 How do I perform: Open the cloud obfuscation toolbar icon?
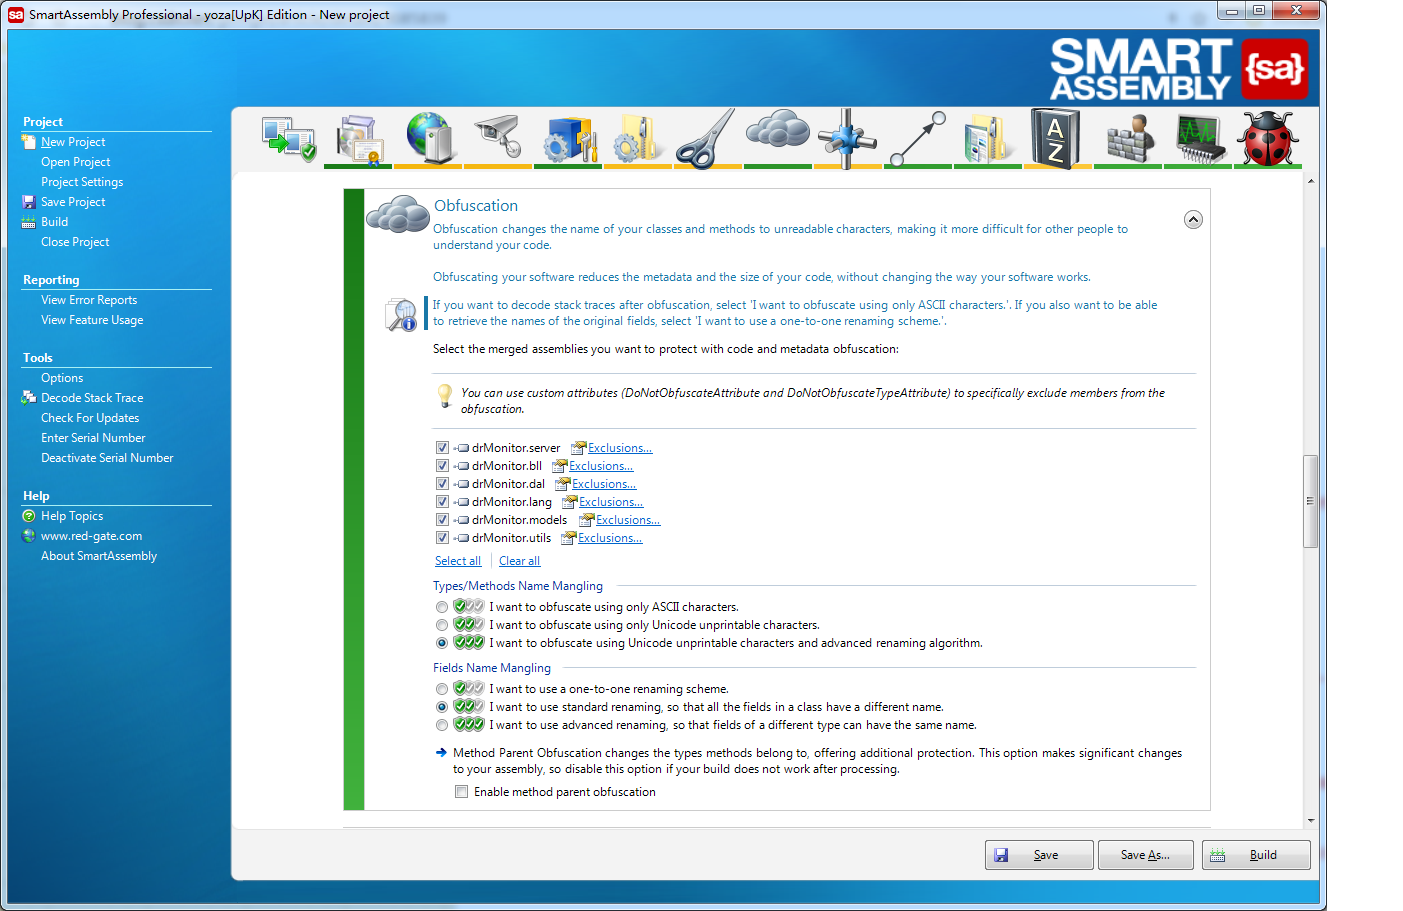[x=777, y=130]
